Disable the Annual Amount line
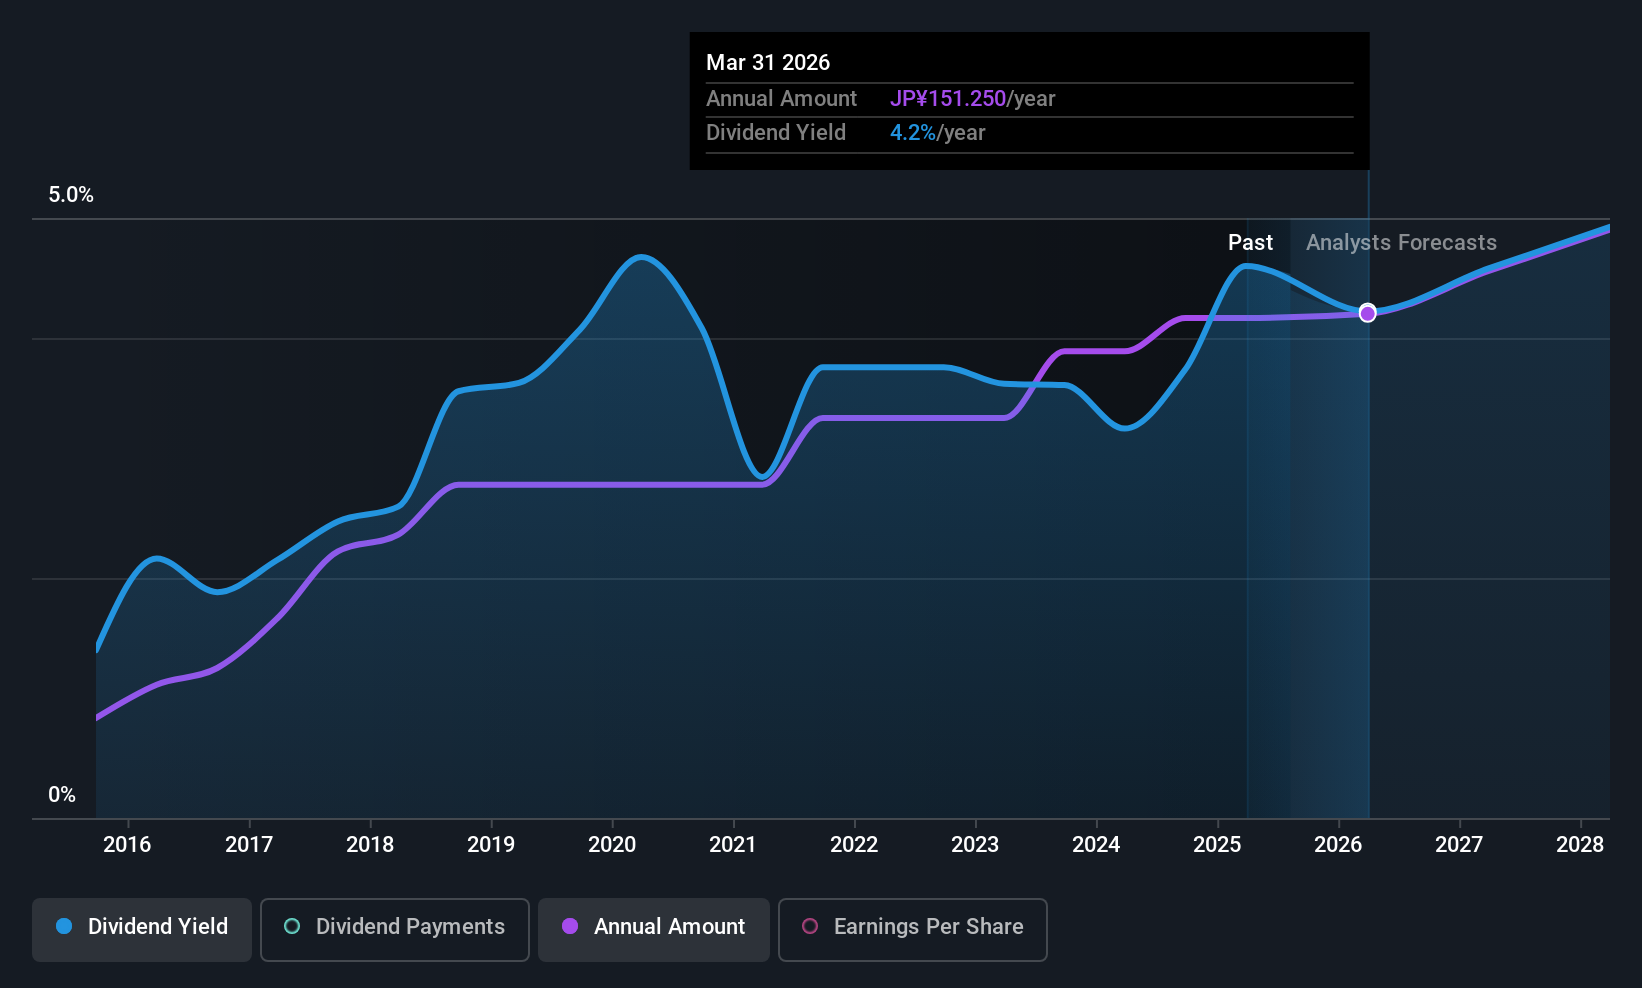This screenshot has width=1642, height=988. (653, 929)
